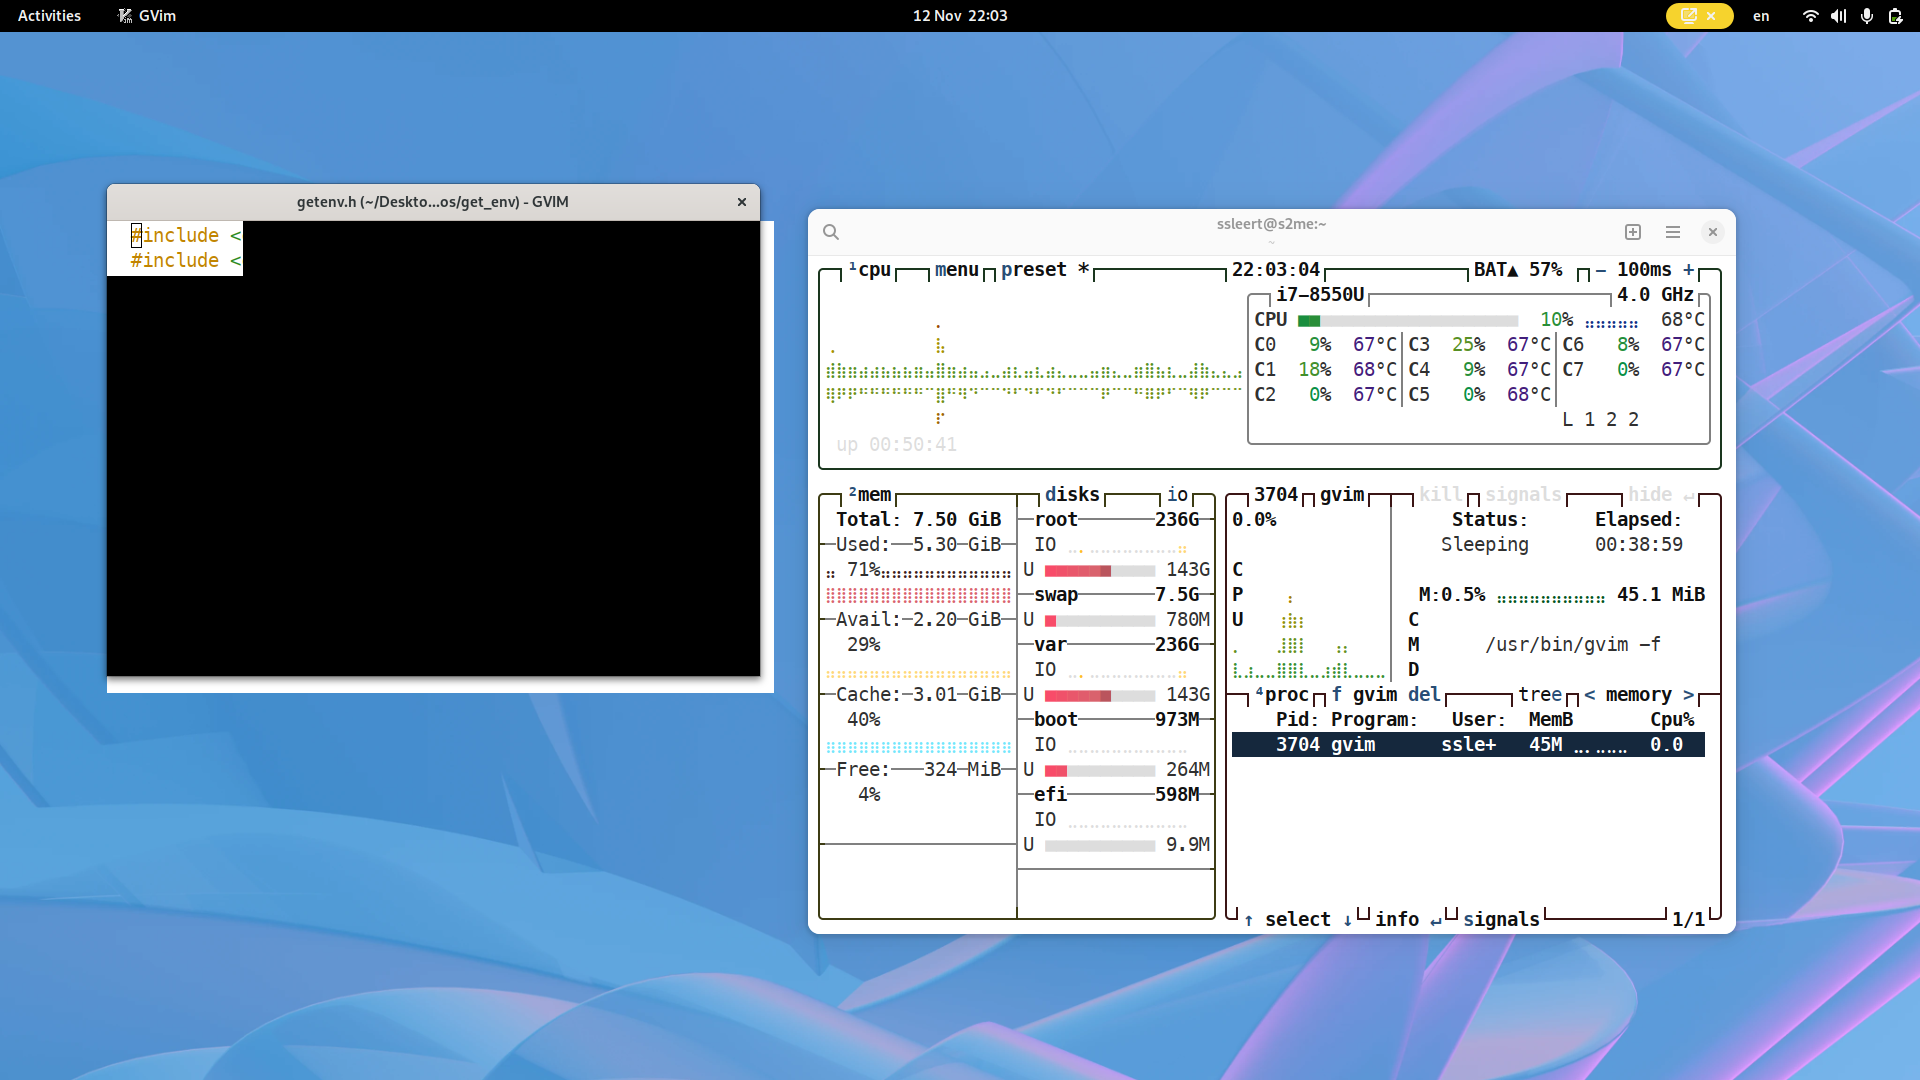Image resolution: width=1920 pixels, height=1080 pixels.
Task: Decrease update interval with minus next to 100ms
Action: pyautogui.click(x=1601, y=269)
